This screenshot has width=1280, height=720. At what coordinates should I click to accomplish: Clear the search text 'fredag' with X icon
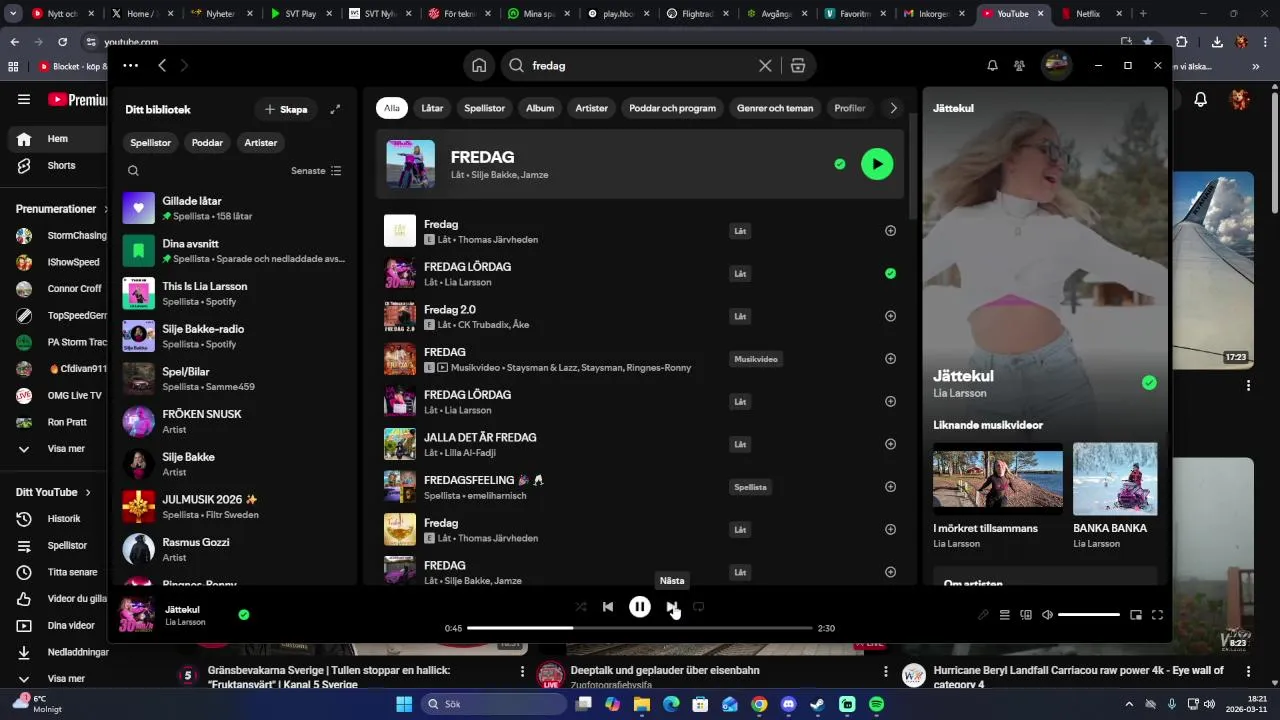765,65
